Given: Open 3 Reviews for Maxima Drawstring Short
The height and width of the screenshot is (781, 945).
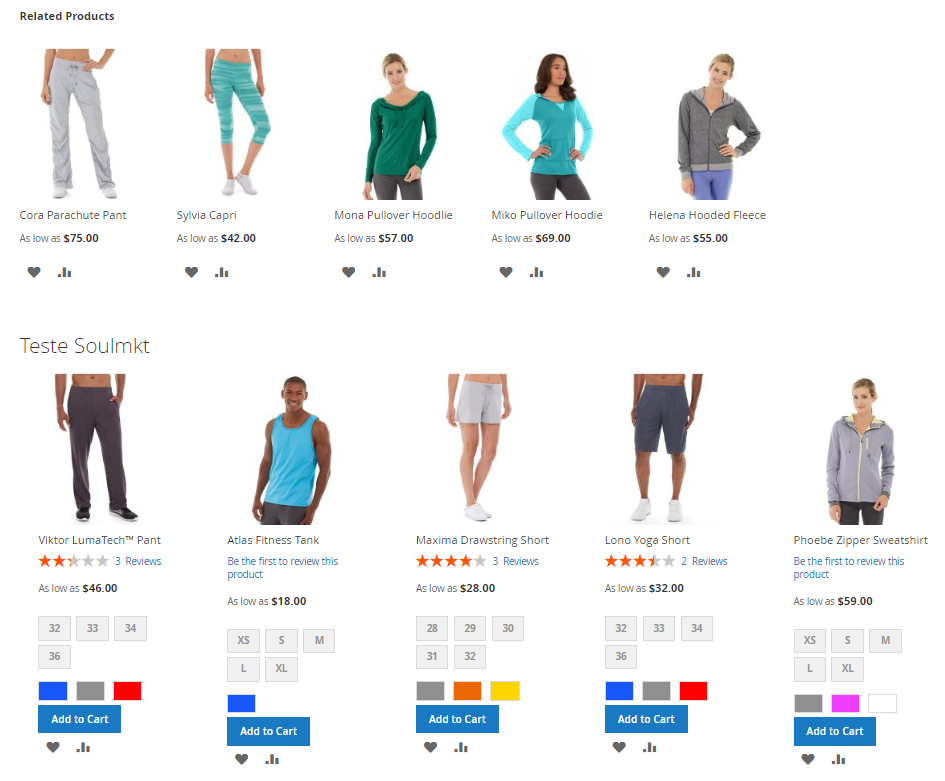Looking at the screenshot, I should click(x=515, y=561).
